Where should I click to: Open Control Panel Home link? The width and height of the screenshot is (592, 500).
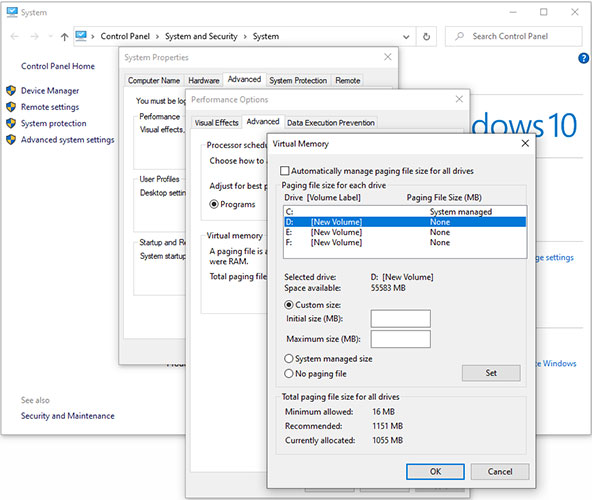(58, 66)
